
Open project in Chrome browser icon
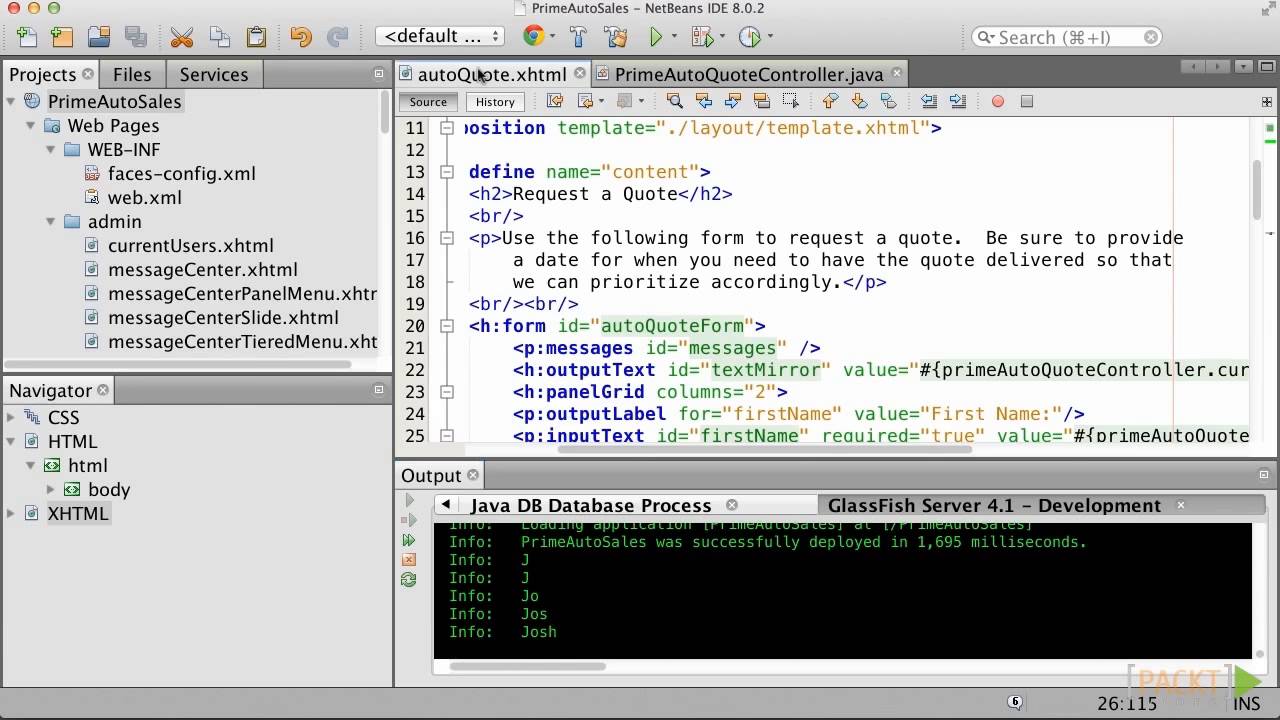tap(533, 37)
